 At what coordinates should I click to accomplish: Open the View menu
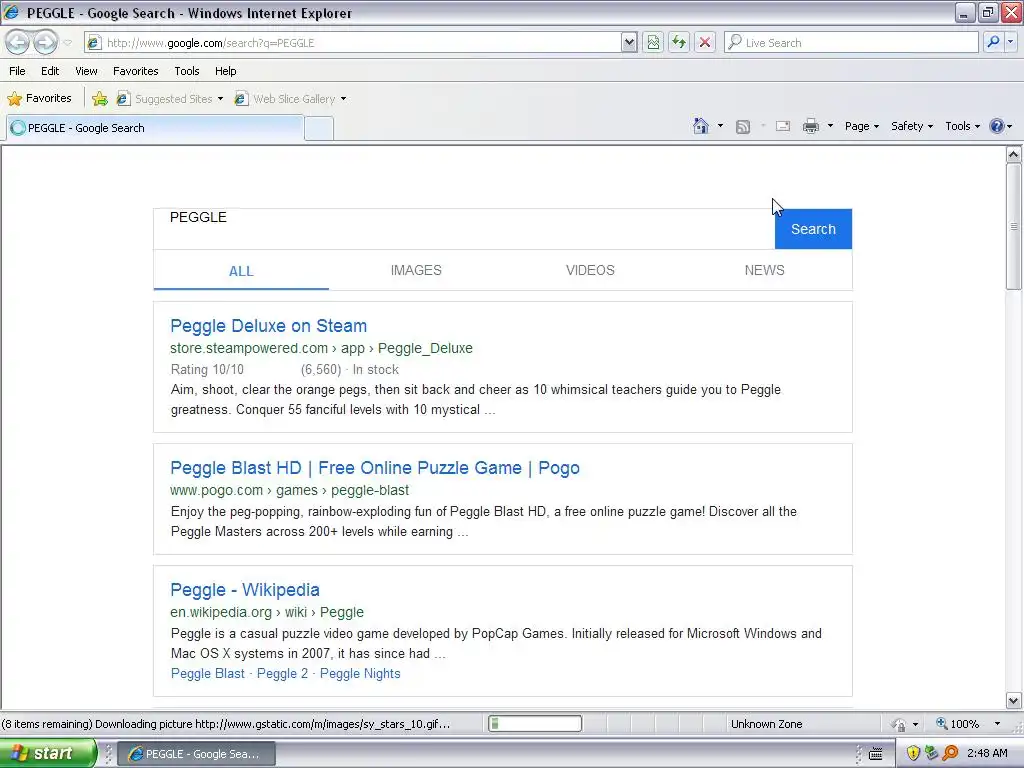pos(86,71)
